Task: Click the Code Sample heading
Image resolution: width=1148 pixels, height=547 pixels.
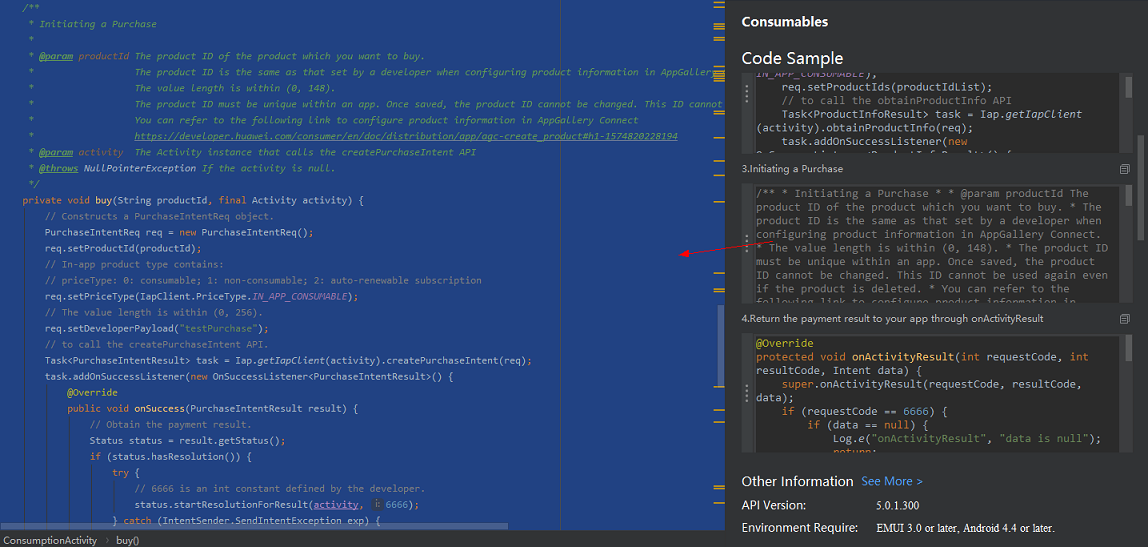Action: [x=792, y=58]
